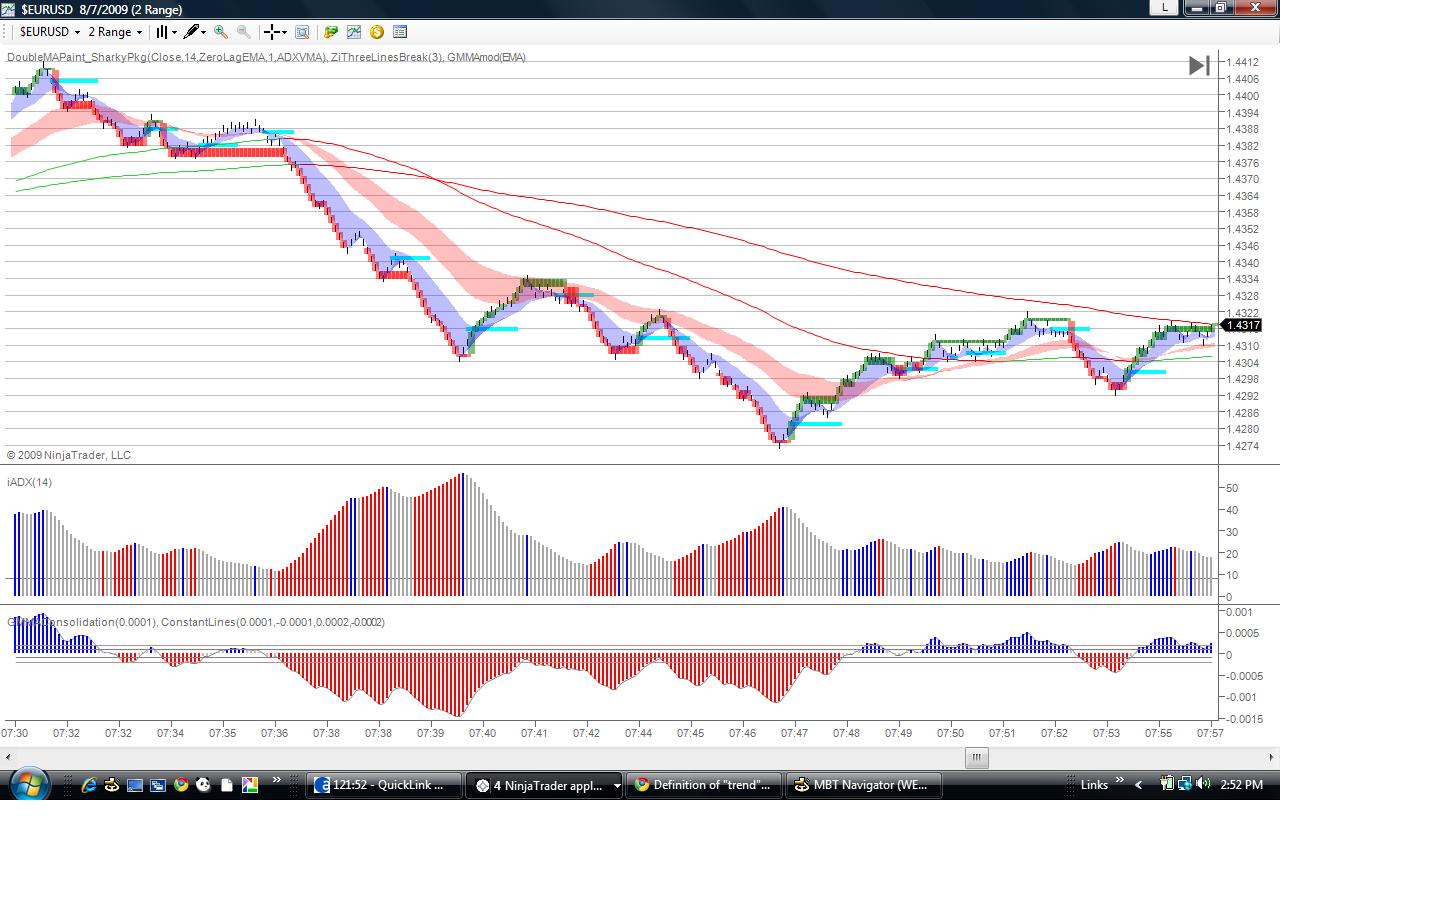The width and height of the screenshot is (1440, 900).
Task: Zoom in on the chart
Action: 221,32
